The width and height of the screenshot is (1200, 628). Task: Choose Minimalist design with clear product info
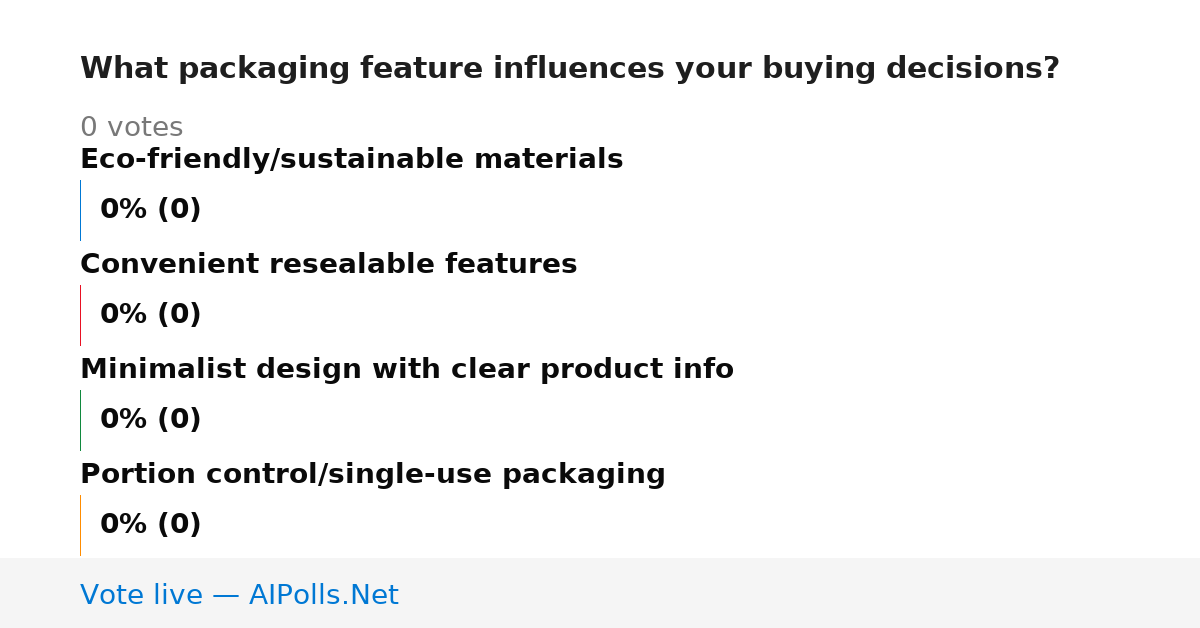point(406,369)
